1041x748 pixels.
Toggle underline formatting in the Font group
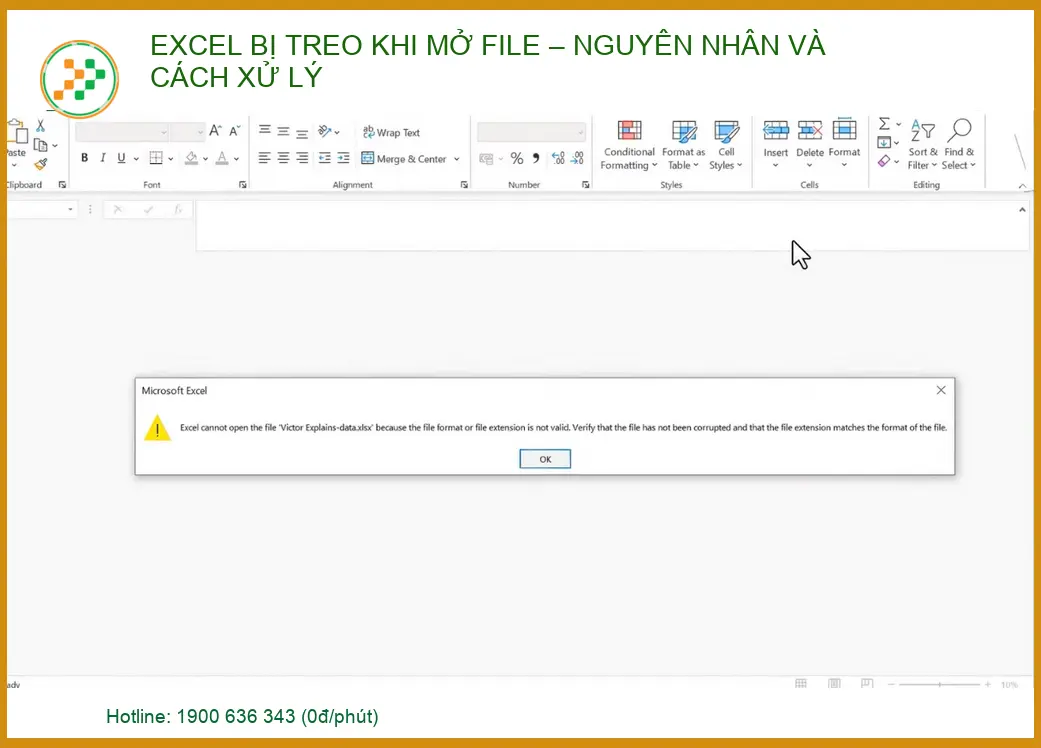[x=120, y=158]
